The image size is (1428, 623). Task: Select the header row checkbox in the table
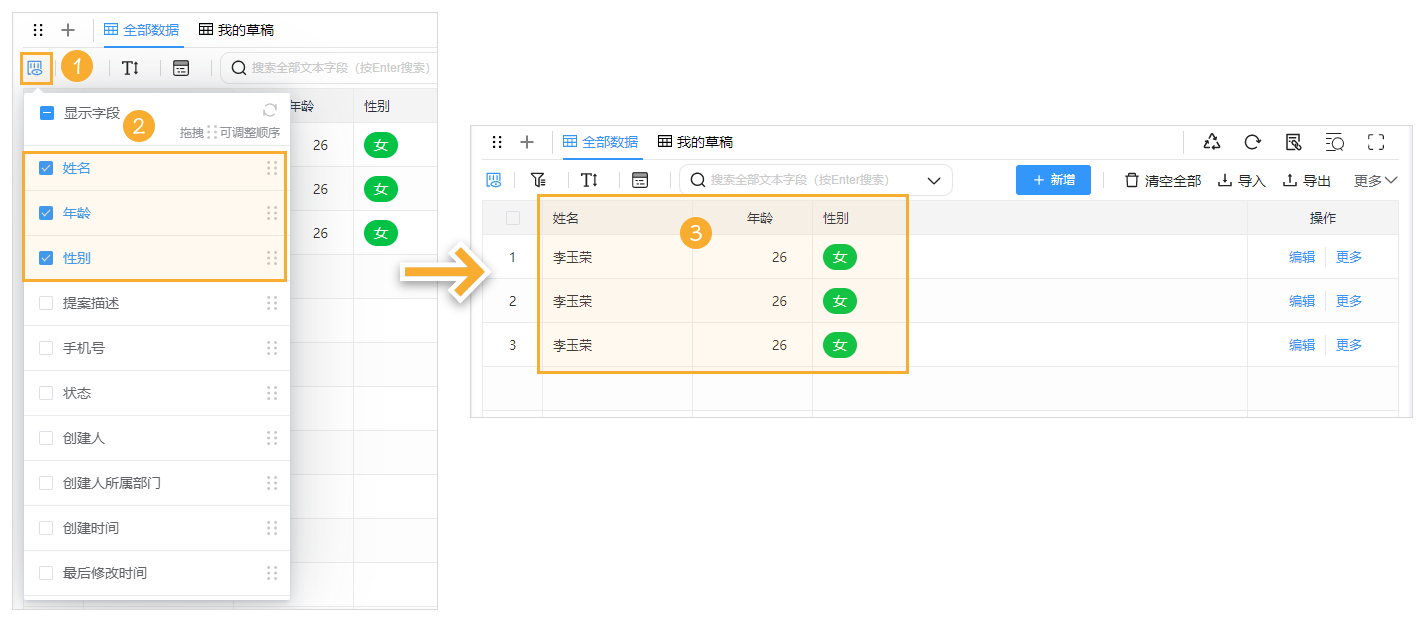tap(511, 217)
